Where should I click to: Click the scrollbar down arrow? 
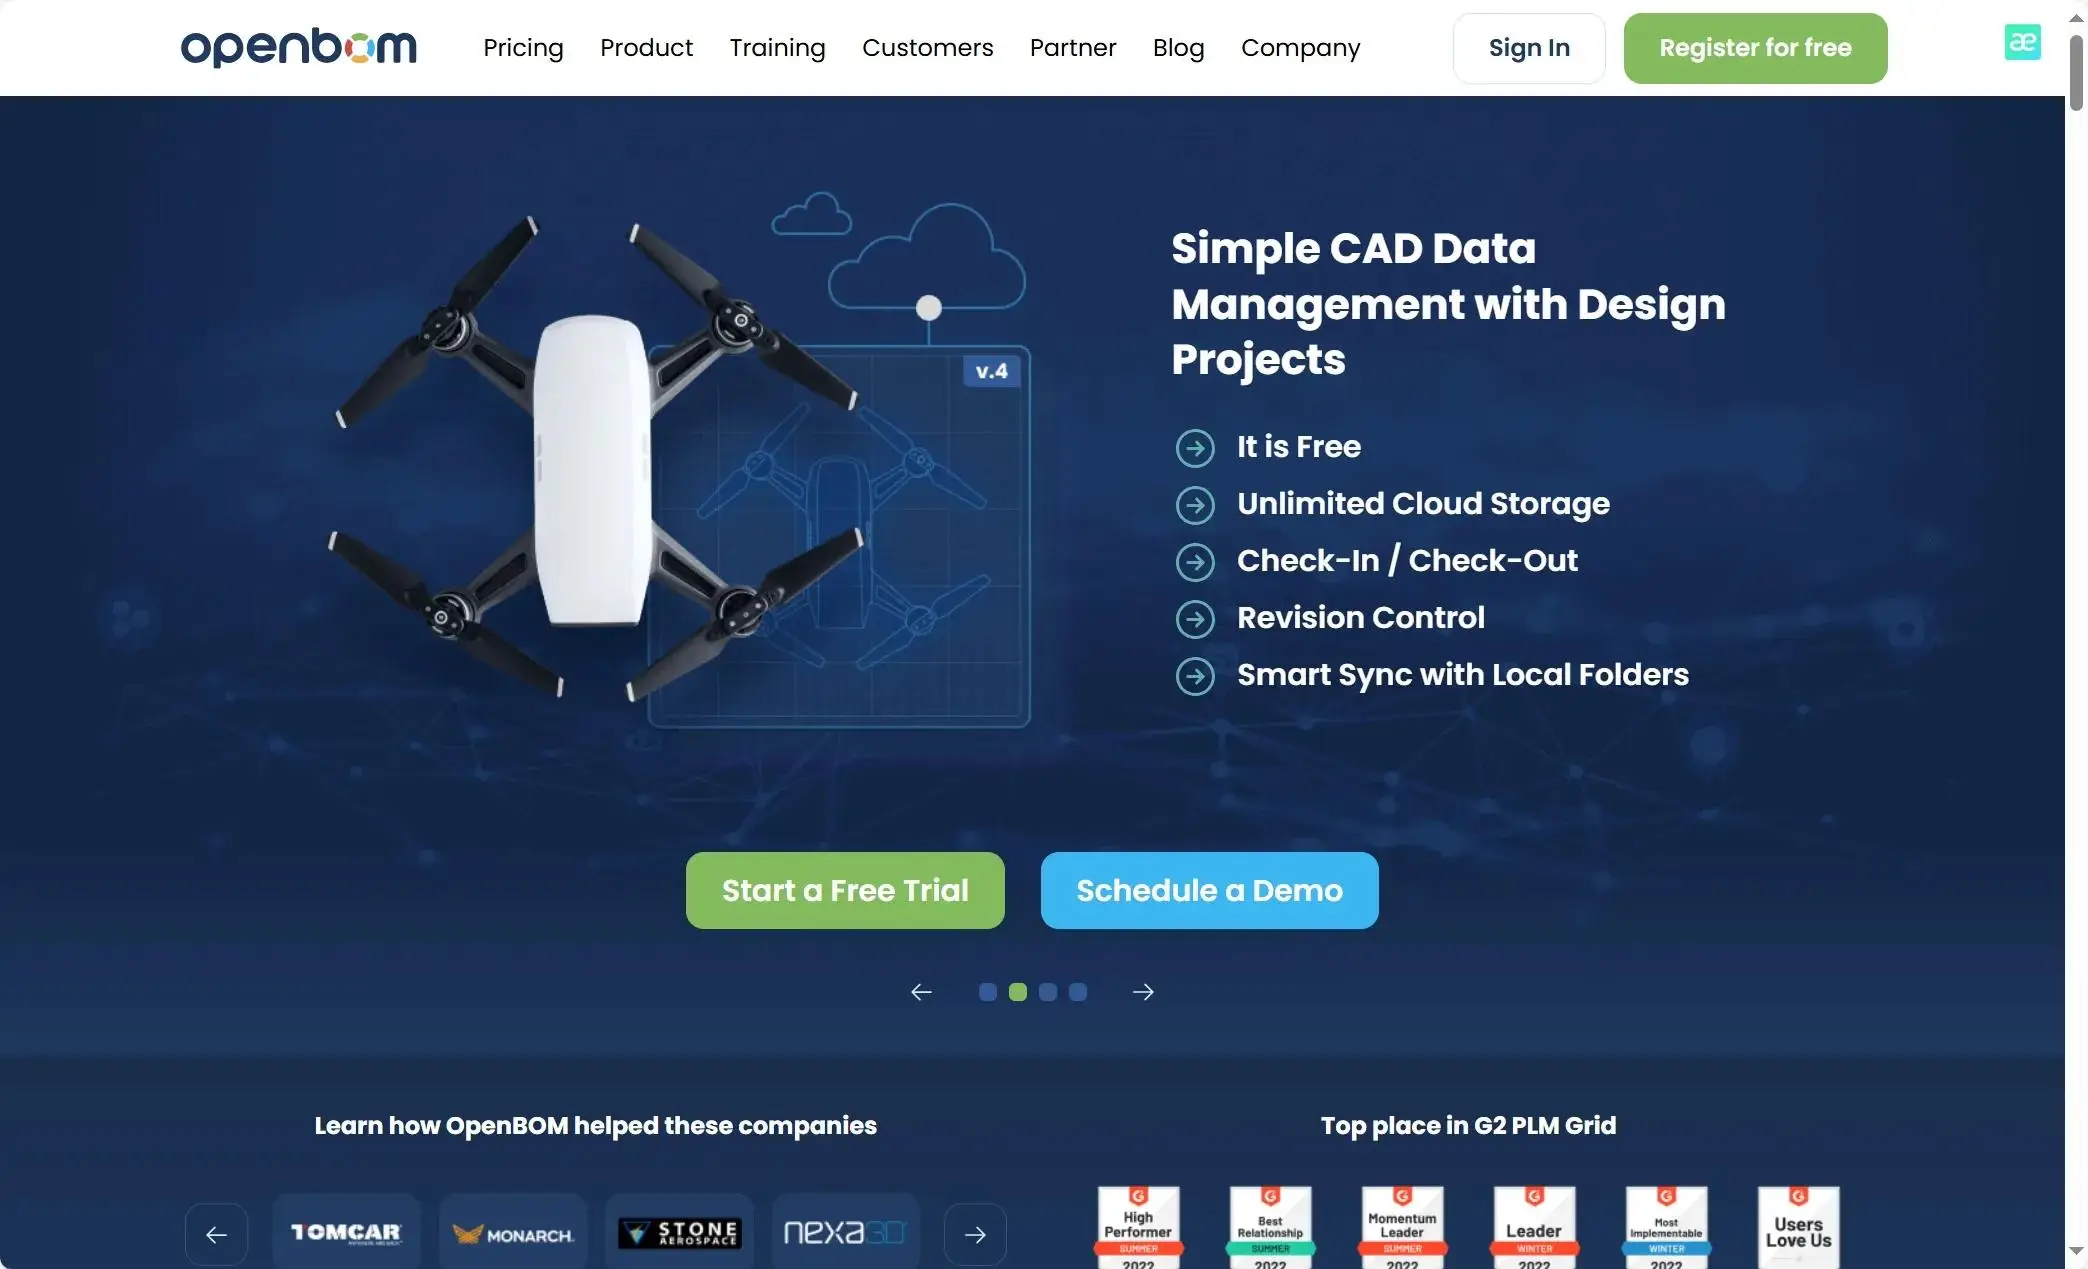click(2076, 1251)
